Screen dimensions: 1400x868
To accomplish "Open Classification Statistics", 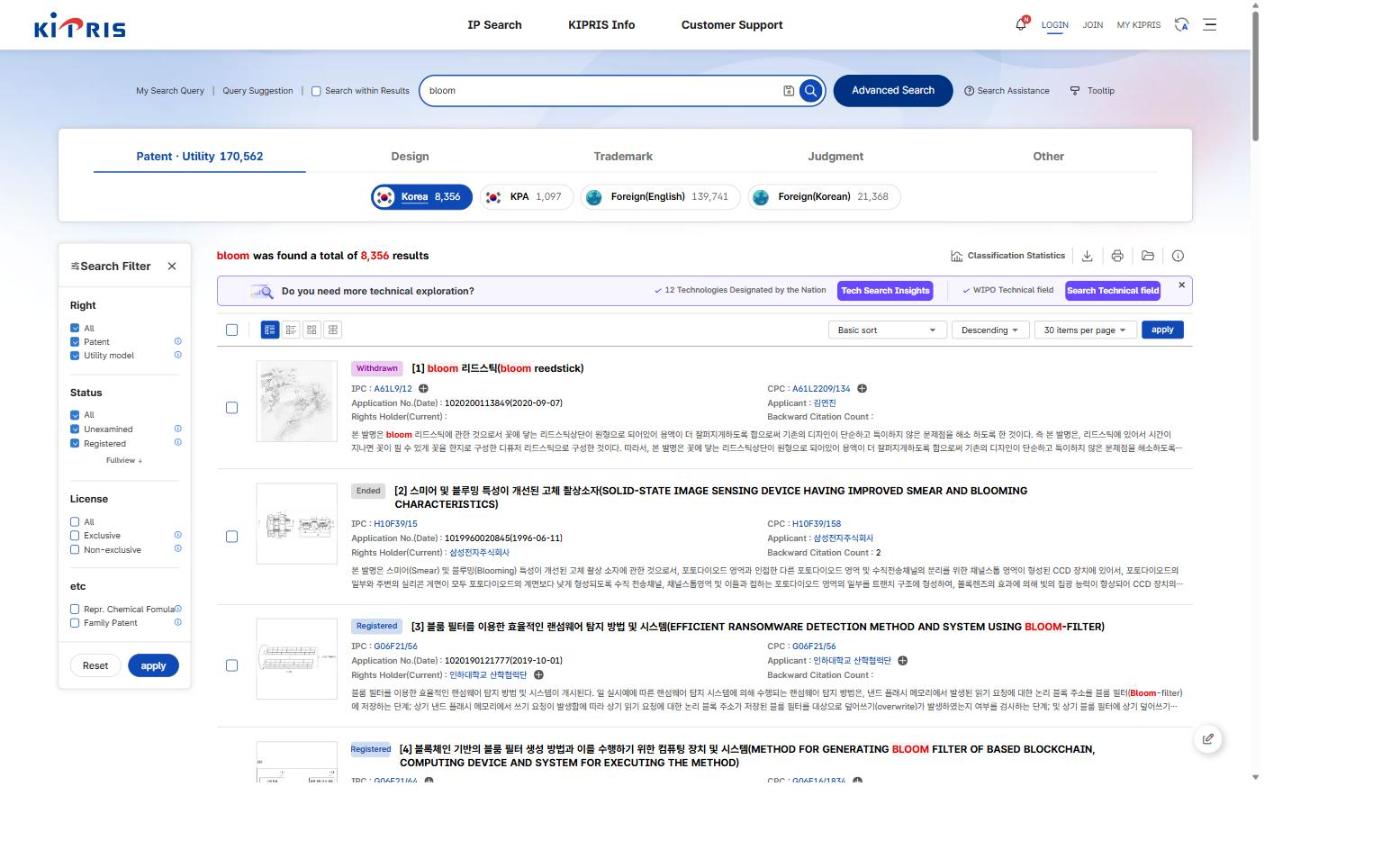I will pos(1007,256).
